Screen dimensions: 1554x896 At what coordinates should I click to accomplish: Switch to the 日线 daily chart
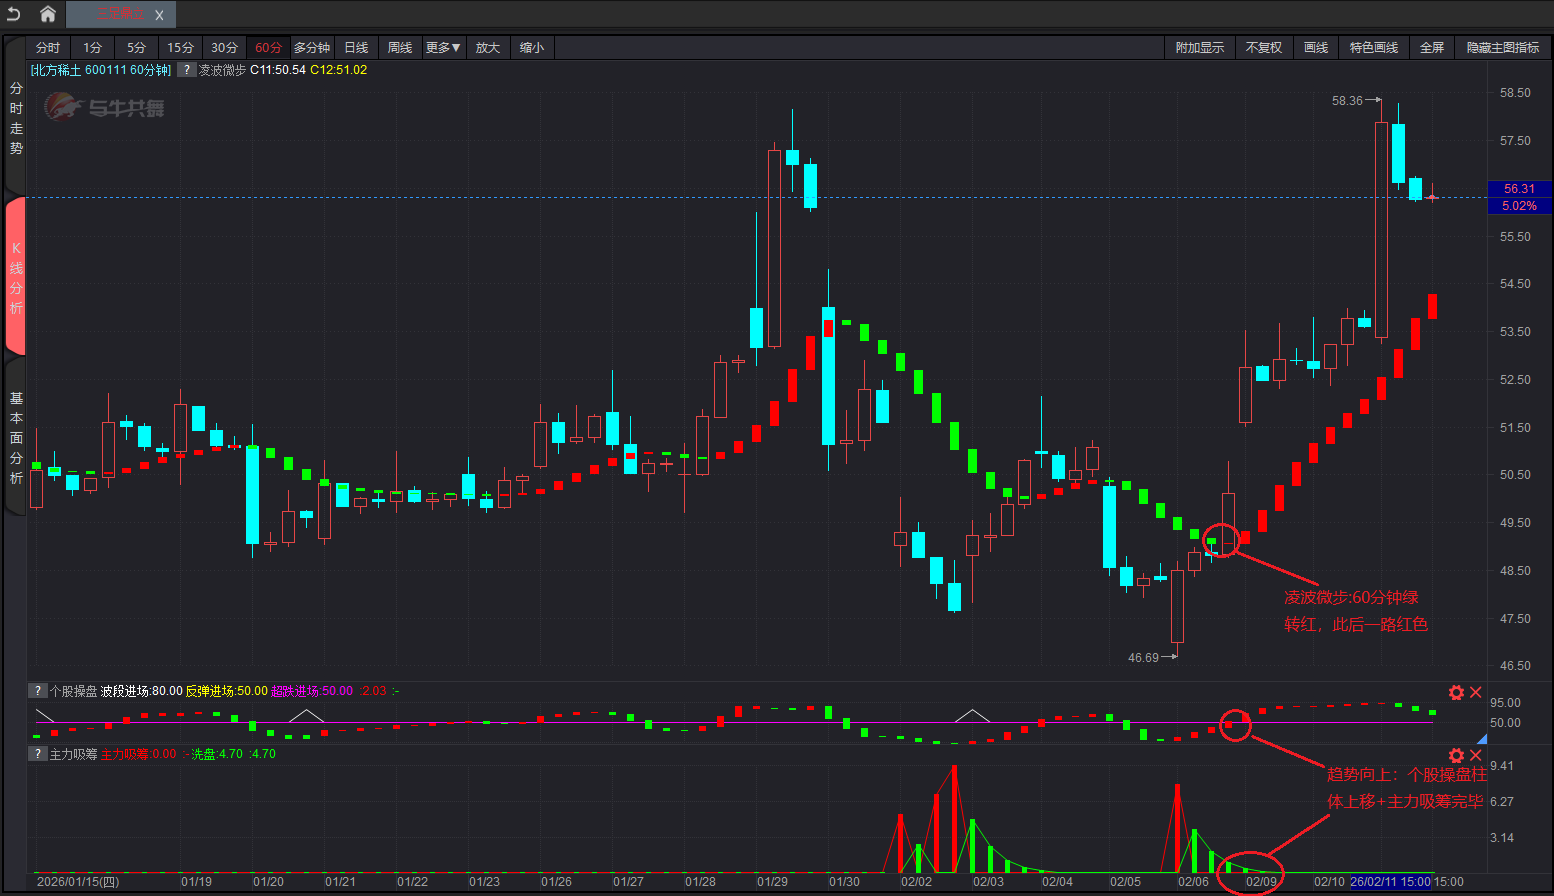click(x=356, y=48)
